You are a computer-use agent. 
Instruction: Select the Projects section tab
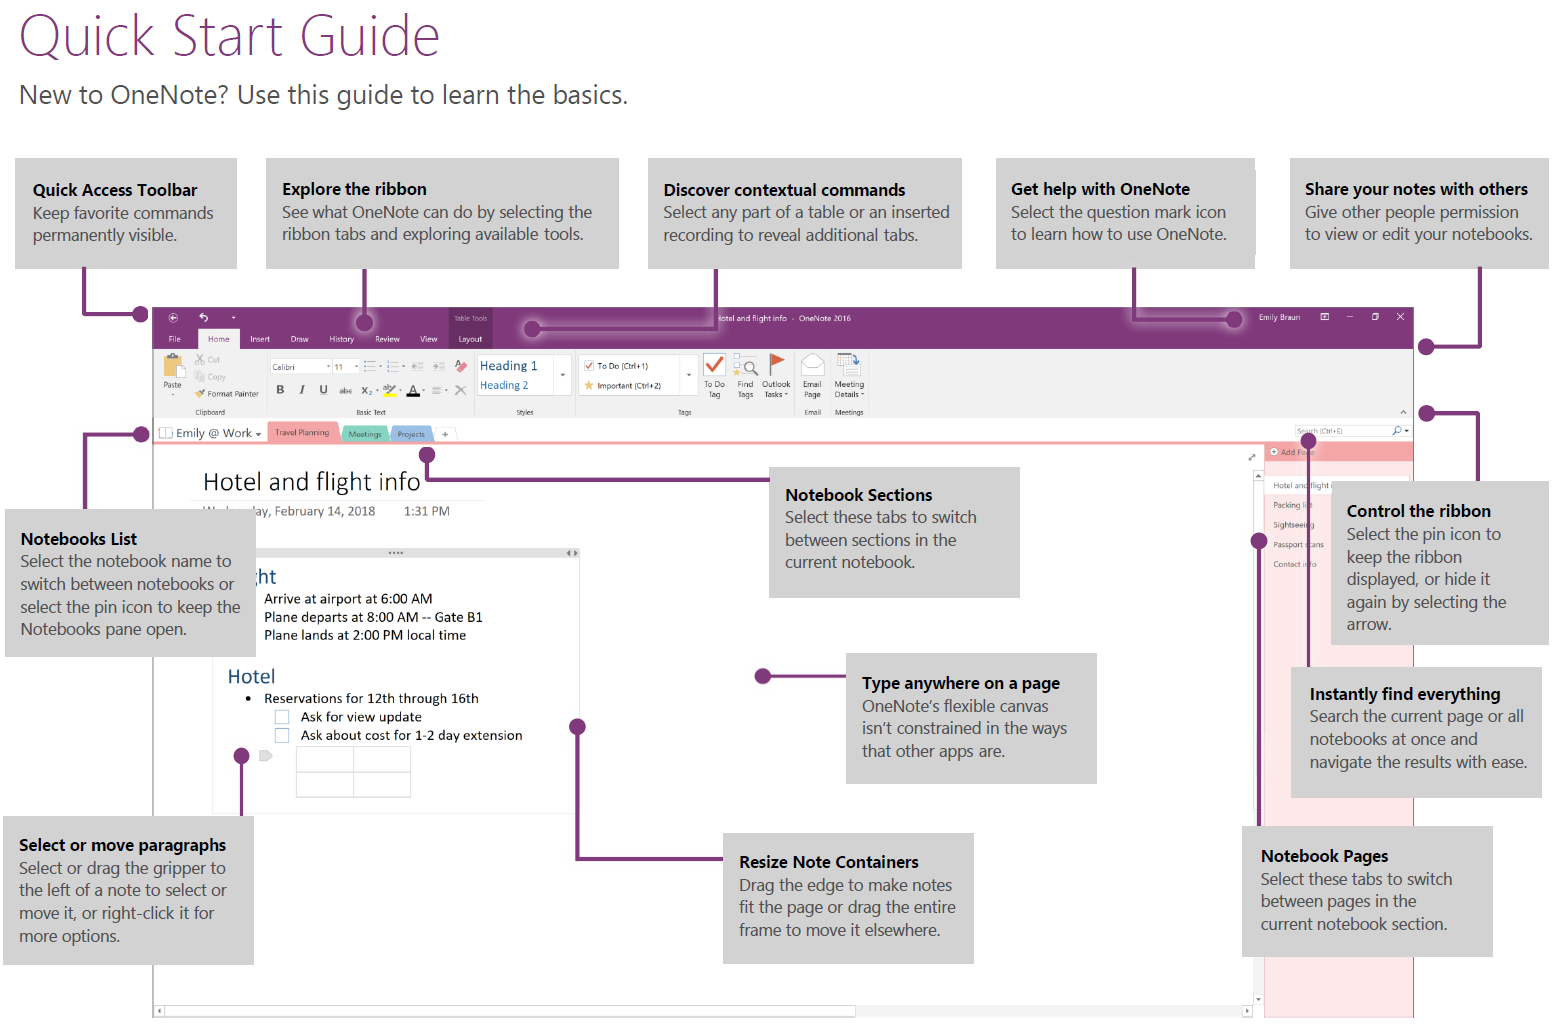[411, 434]
